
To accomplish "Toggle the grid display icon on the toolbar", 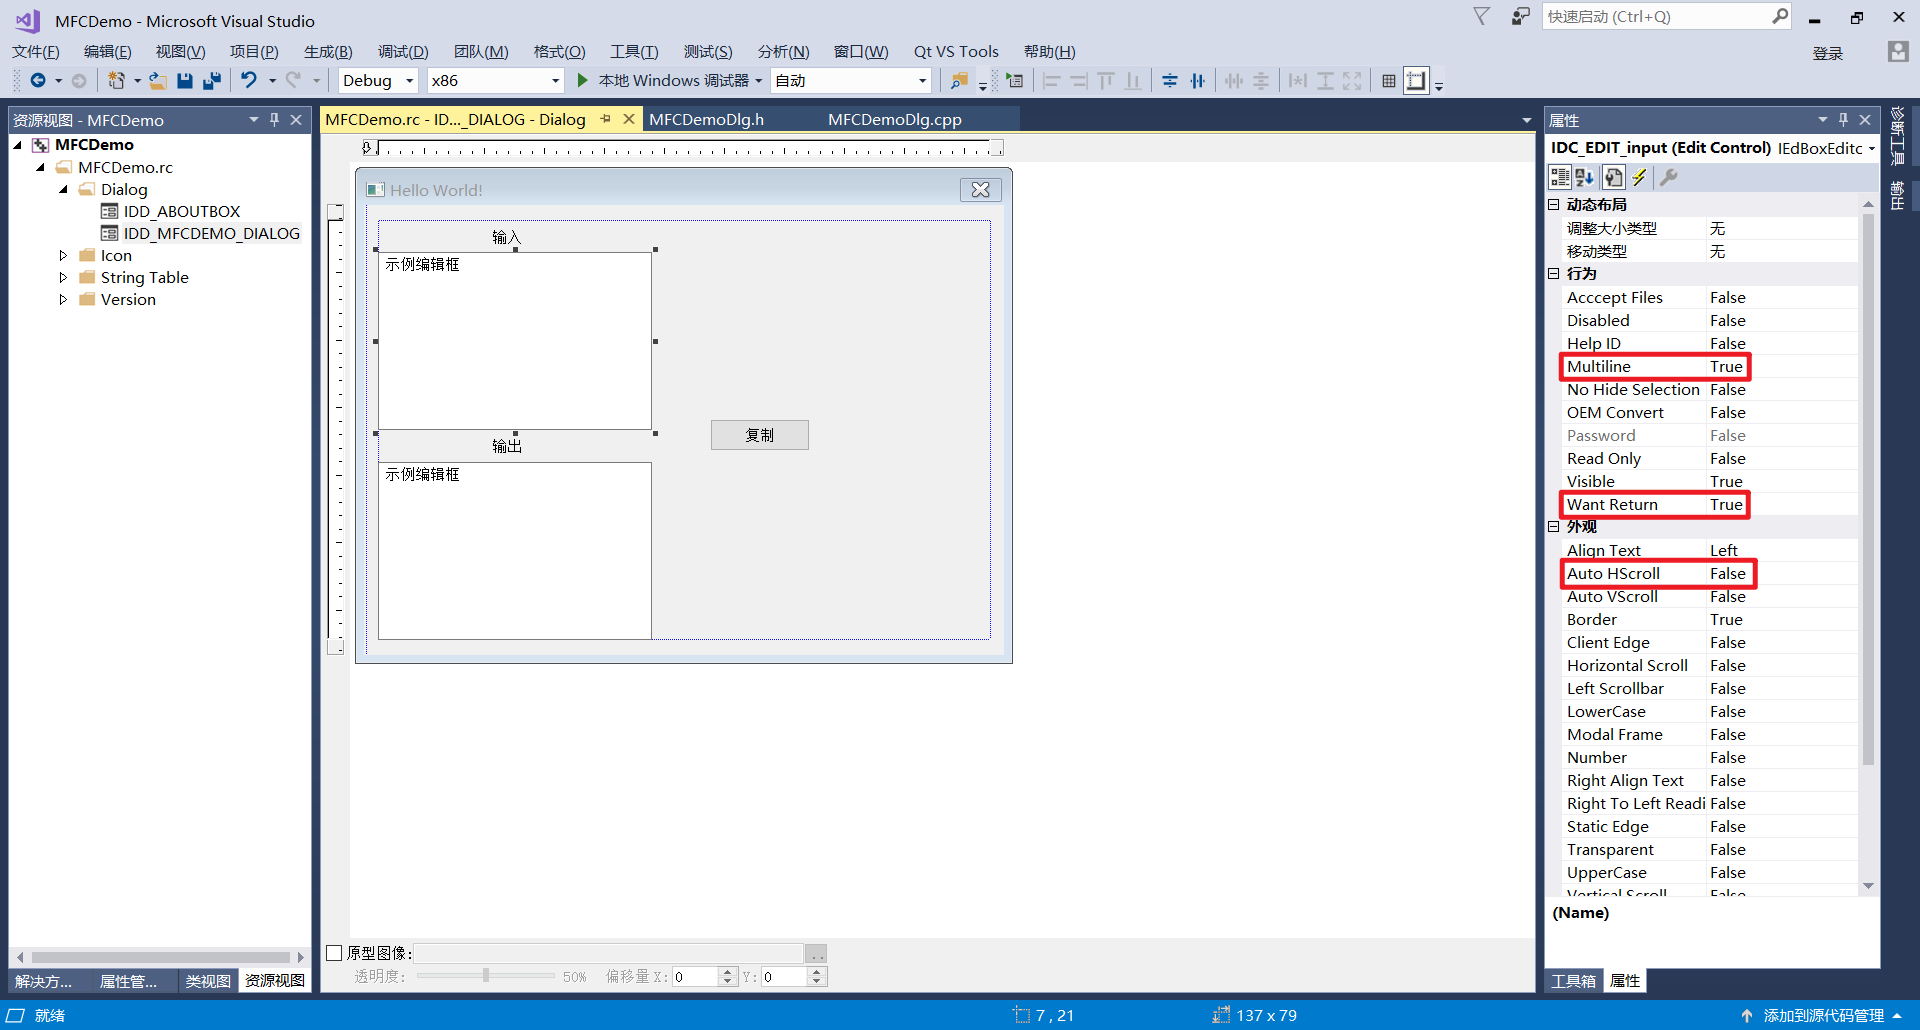I will [x=1388, y=80].
